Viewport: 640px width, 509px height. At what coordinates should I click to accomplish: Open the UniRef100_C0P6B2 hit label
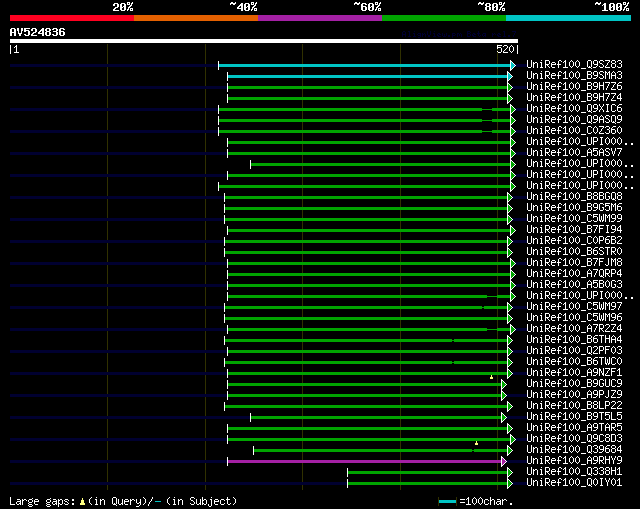coord(574,240)
